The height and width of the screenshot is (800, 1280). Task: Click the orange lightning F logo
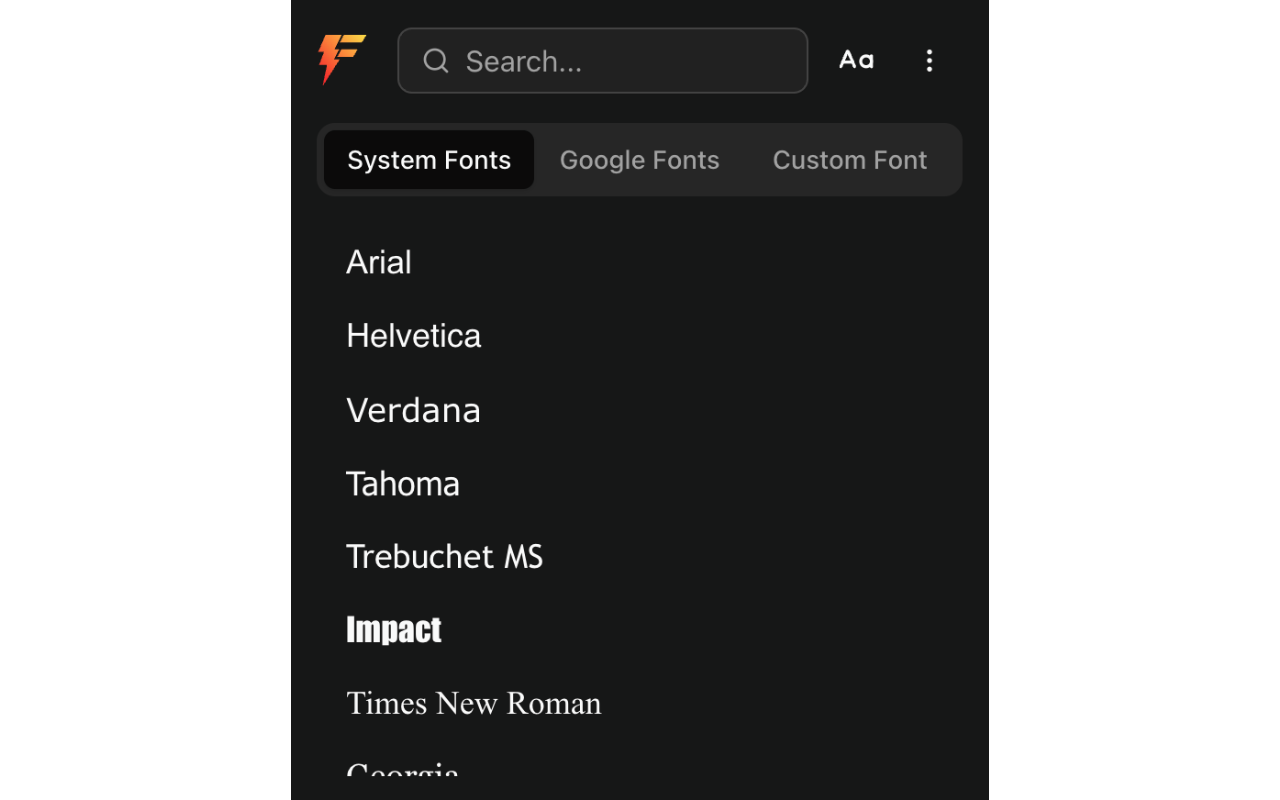click(342, 59)
